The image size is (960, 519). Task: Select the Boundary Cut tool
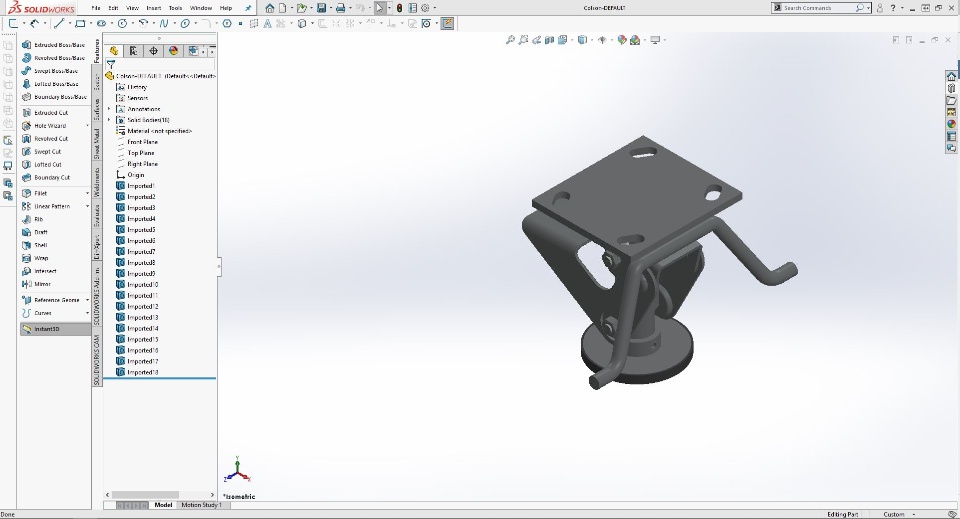pos(46,177)
